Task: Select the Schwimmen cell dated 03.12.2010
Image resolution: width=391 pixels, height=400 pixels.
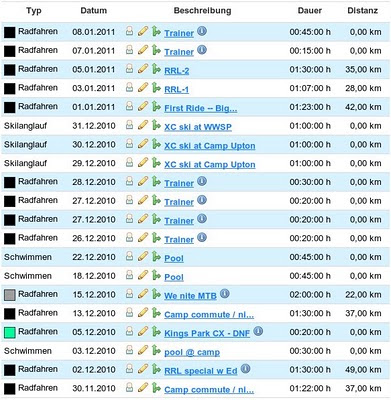Action: pos(28,351)
